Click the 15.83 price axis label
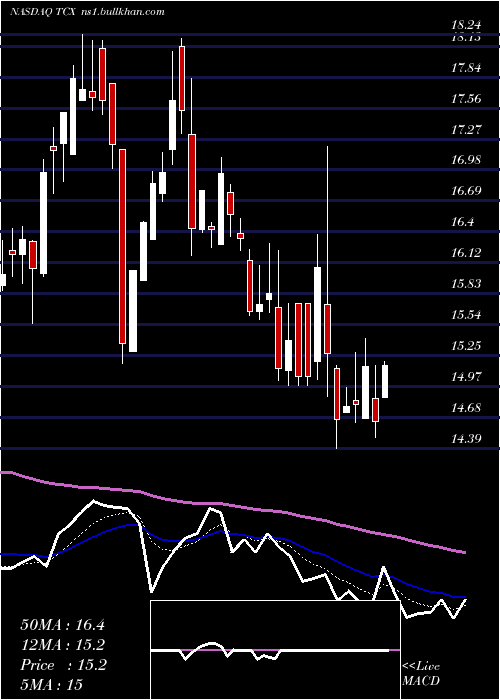The image size is (500, 700). coord(466,284)
